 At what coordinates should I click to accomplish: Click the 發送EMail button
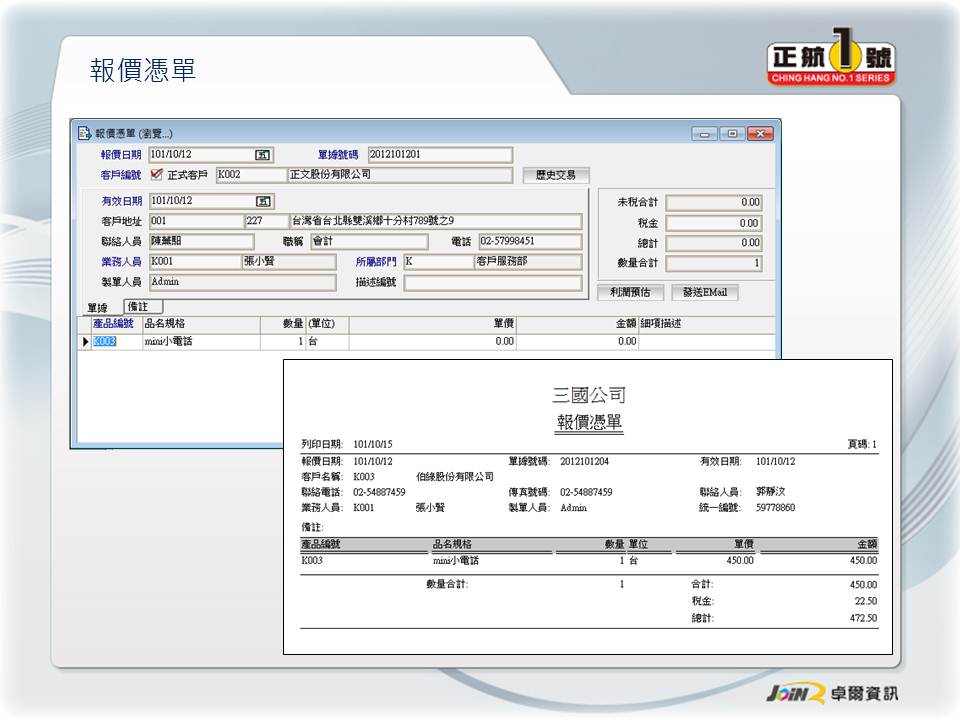(704, 293)
